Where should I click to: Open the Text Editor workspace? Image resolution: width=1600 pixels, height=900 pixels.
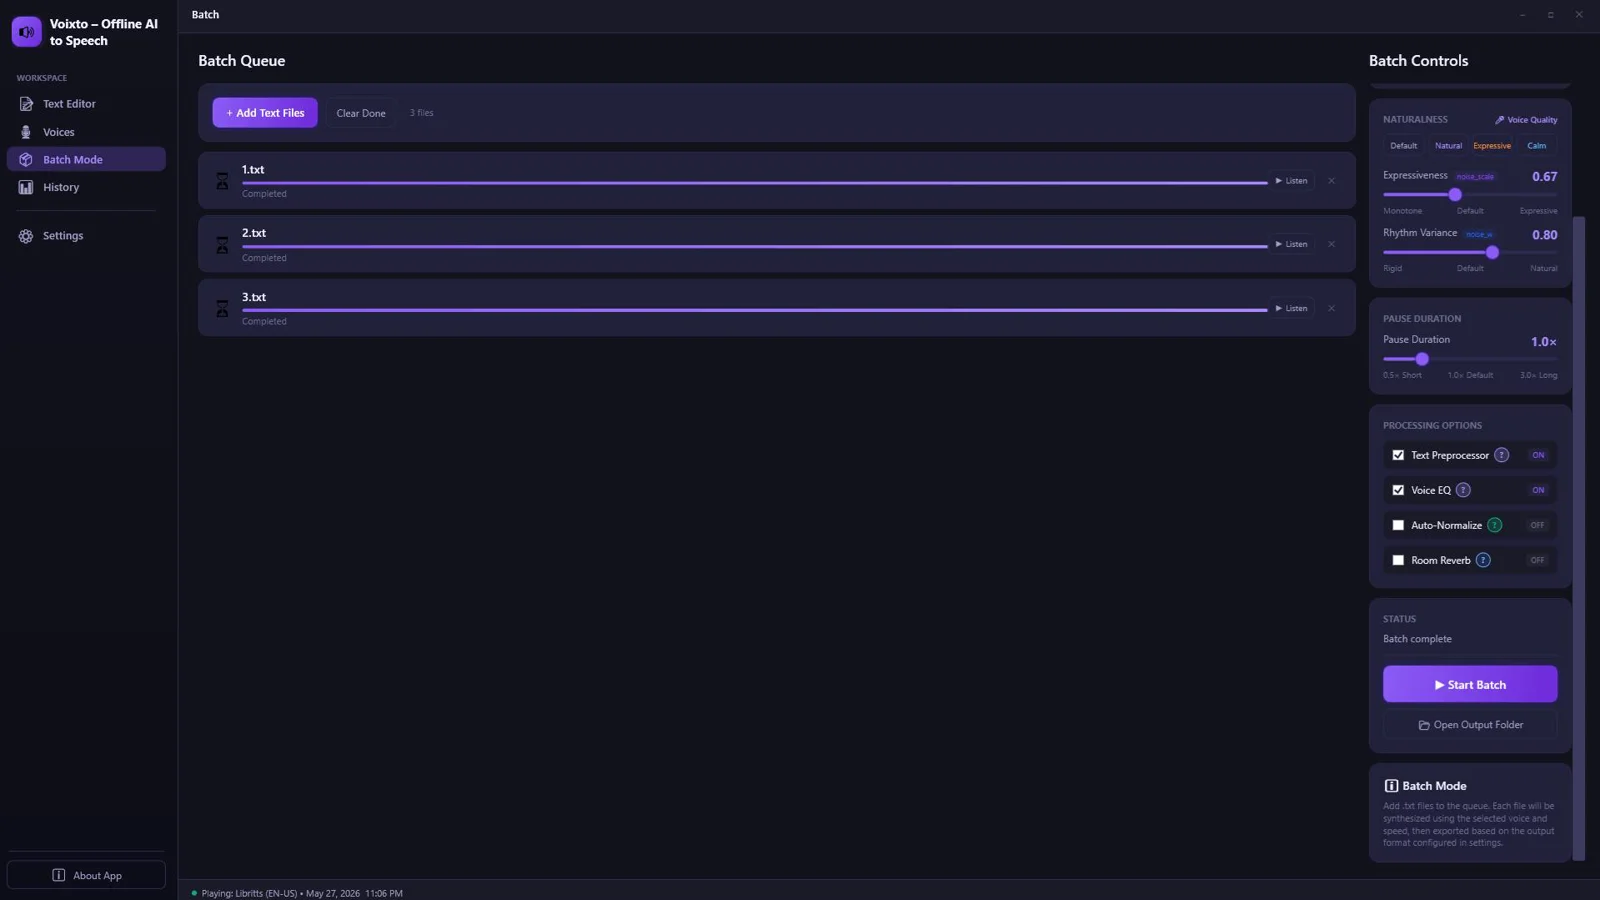point(86,104)
